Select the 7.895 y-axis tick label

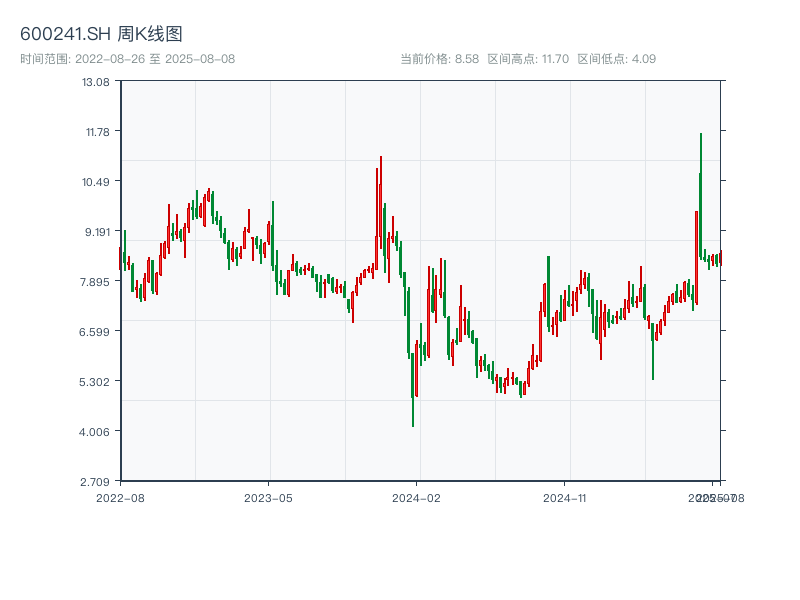pos(96,281)
